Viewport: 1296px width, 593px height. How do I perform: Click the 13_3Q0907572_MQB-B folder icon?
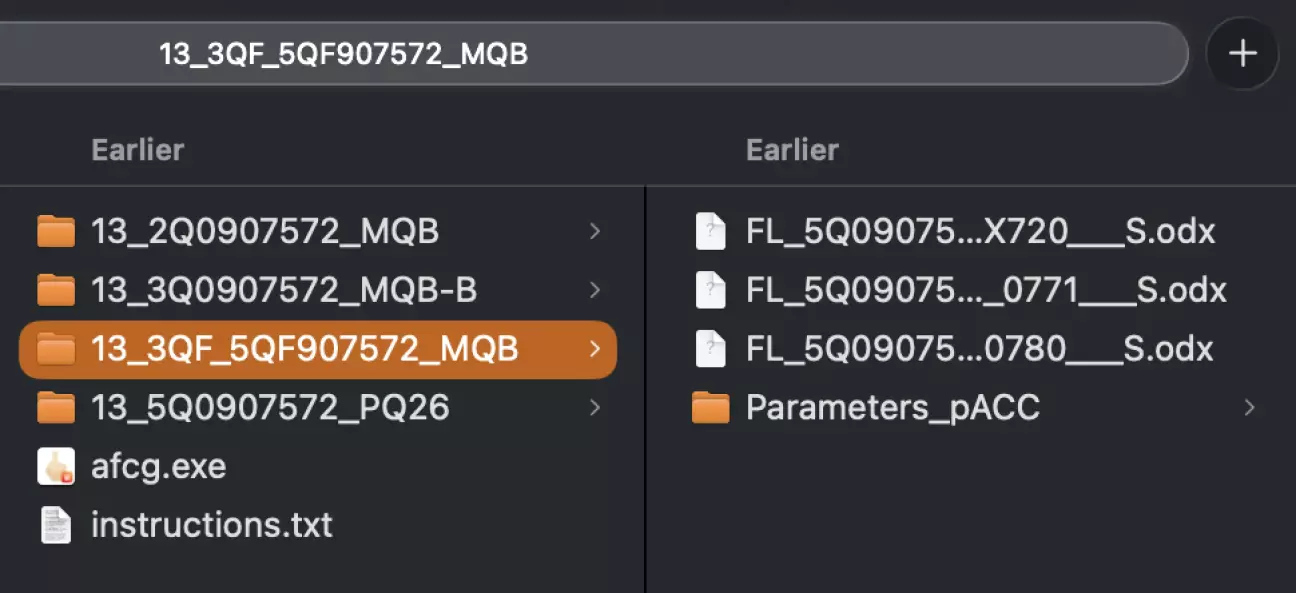coord(56,291)
